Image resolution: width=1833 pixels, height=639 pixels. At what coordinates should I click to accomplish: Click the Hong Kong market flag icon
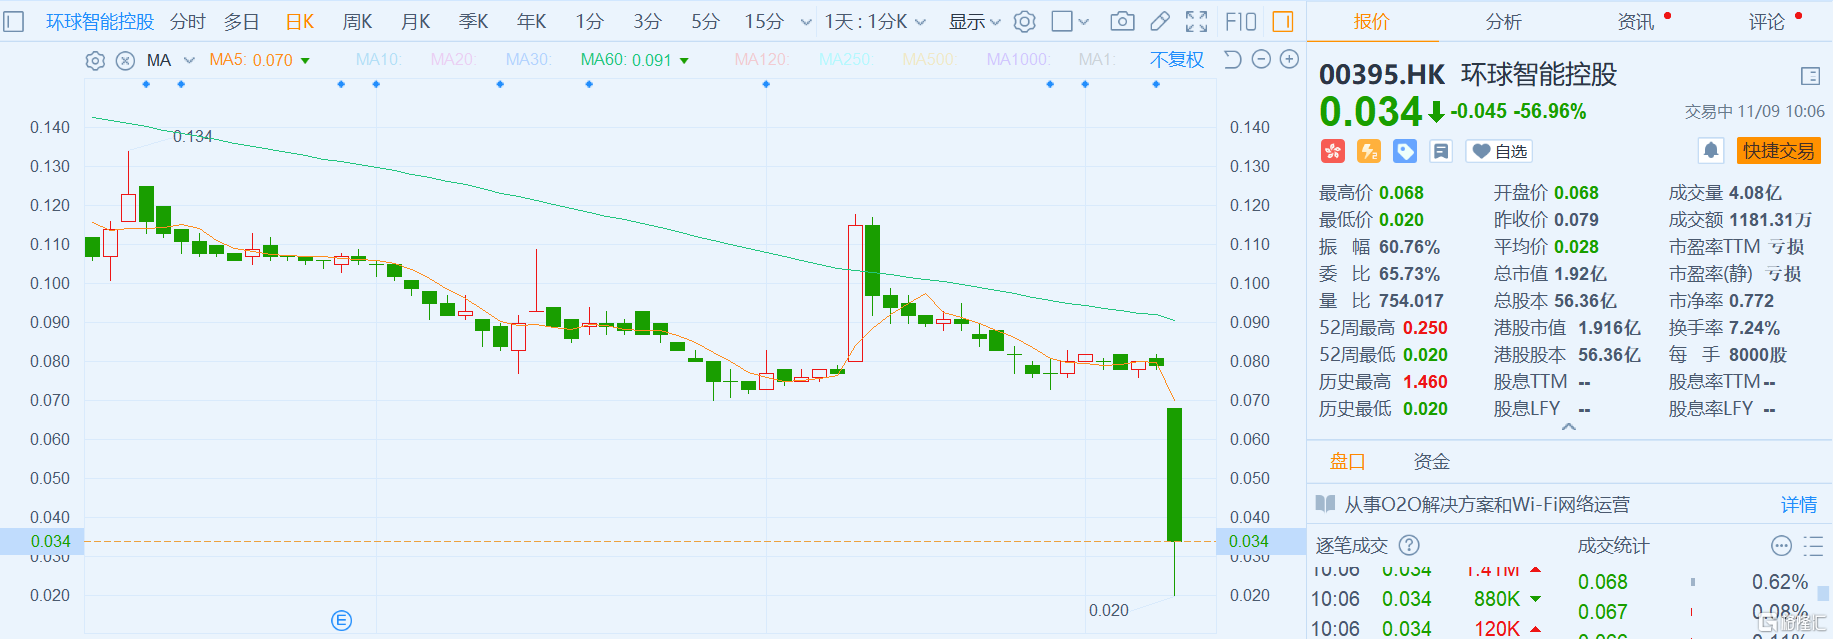(1333, 151)
